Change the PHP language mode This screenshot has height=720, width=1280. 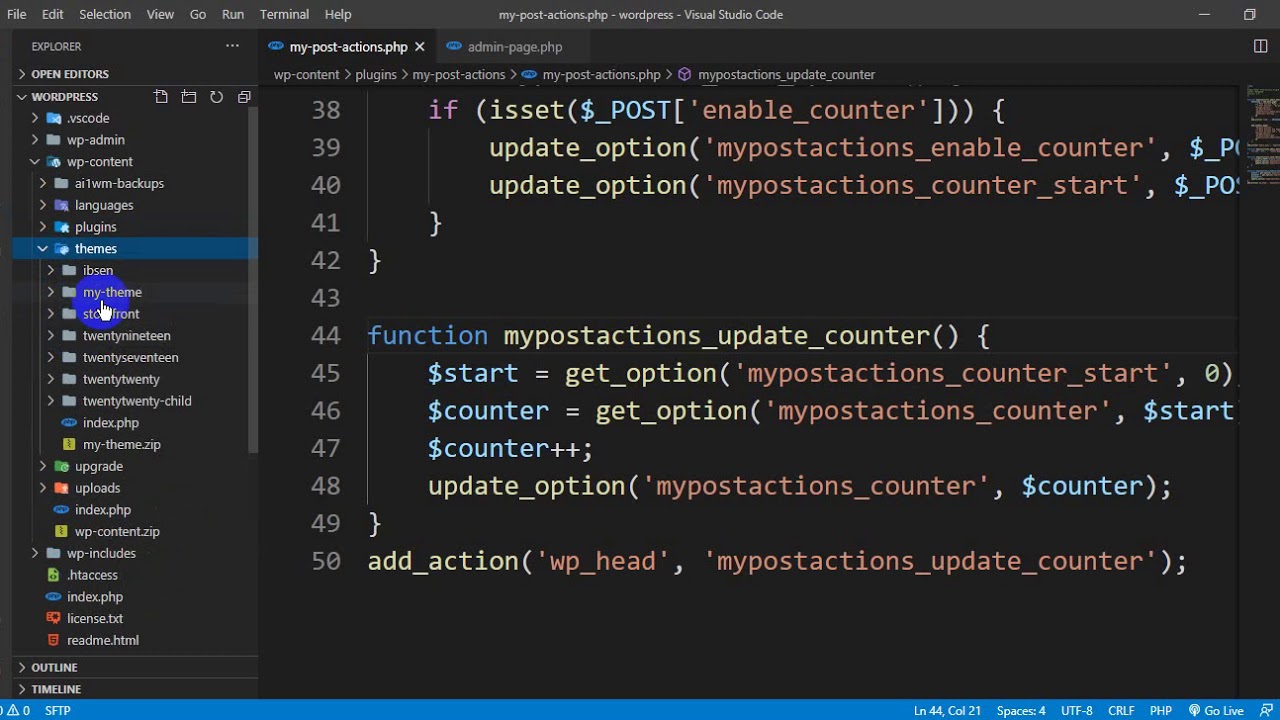click(x=1161, y=711)
